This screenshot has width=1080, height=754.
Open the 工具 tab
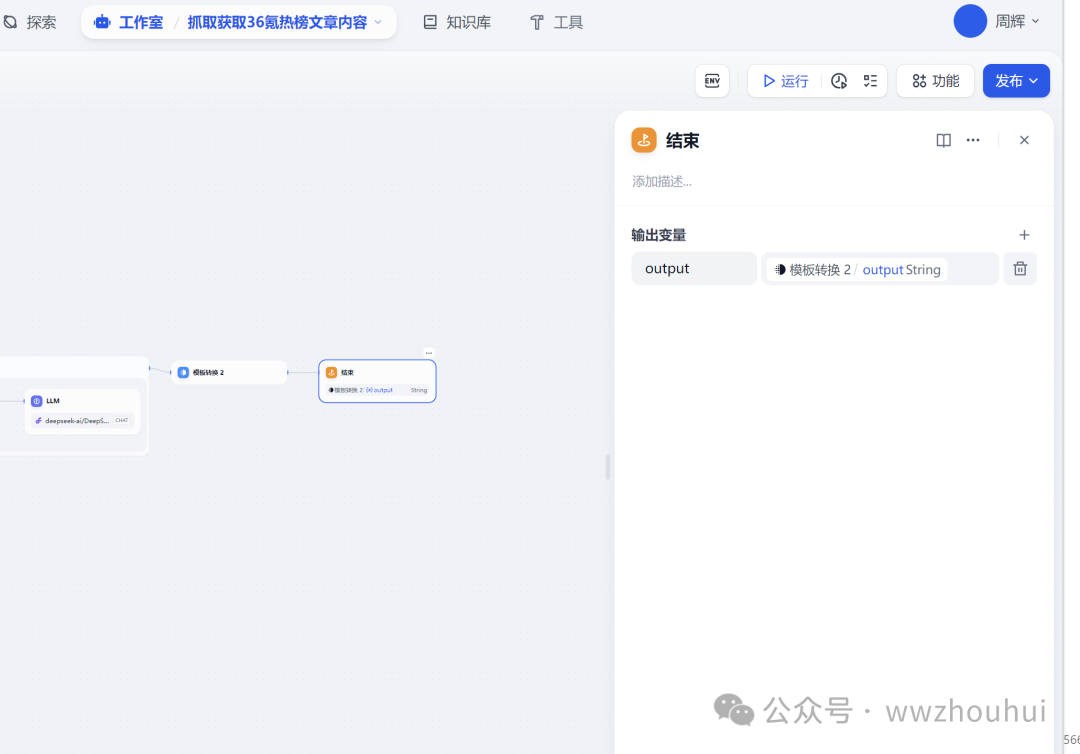556,22
